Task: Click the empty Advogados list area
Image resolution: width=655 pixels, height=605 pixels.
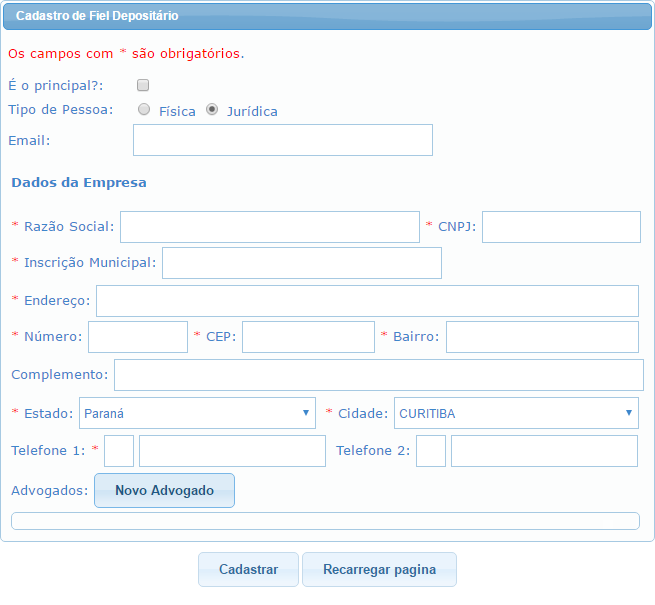Action: point(324,521)
